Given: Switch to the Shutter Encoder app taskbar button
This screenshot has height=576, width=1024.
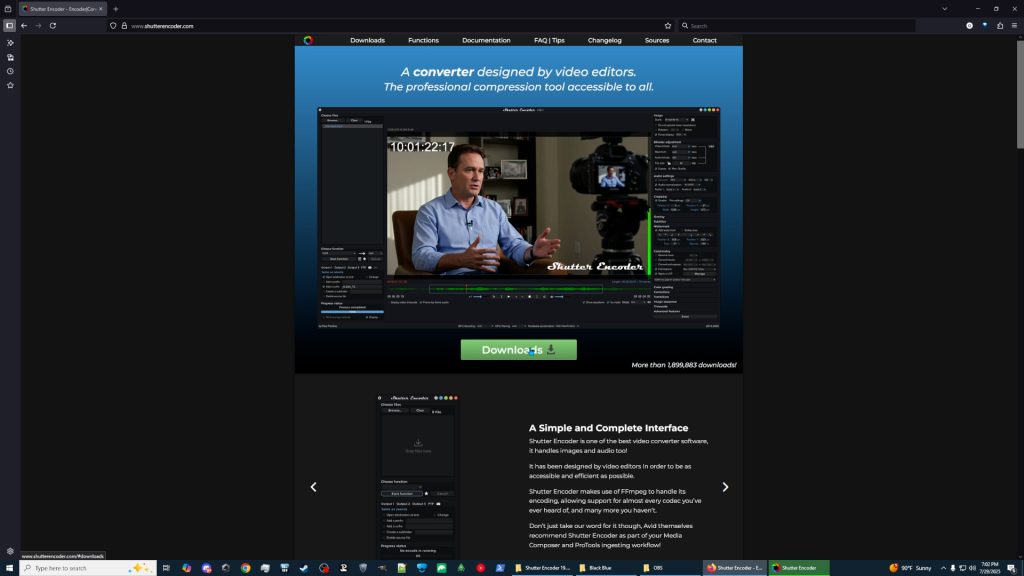Looking at the screenshot, I should (x=799, y=568).
